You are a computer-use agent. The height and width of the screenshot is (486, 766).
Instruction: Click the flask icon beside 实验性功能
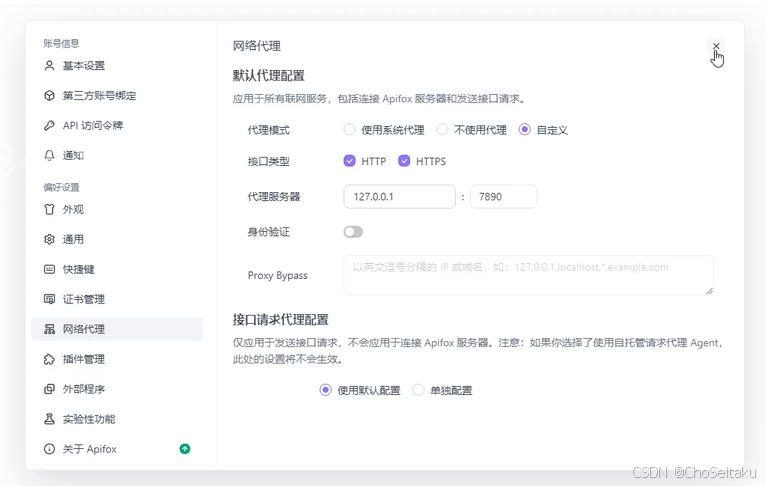click(x=49, y=419)
